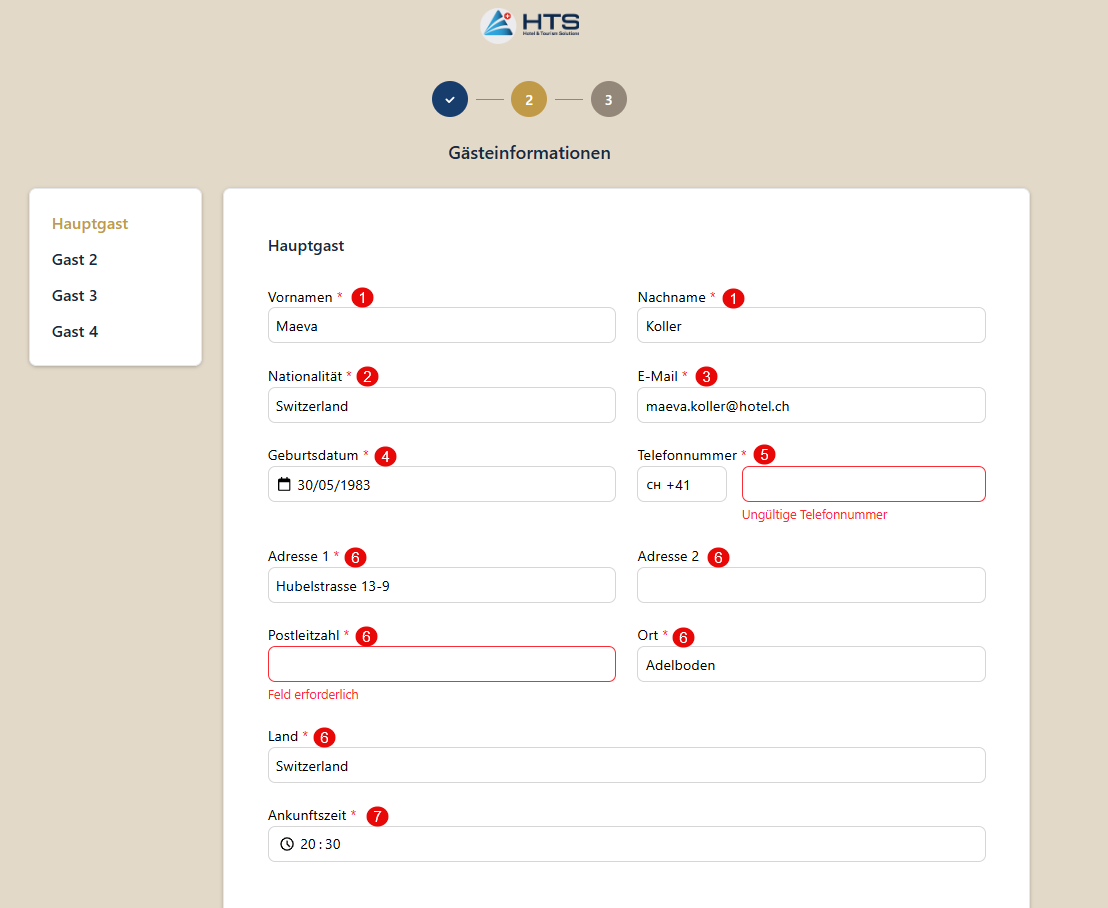
Task: Click the HTS logo at the top
Action: (530, 25)
